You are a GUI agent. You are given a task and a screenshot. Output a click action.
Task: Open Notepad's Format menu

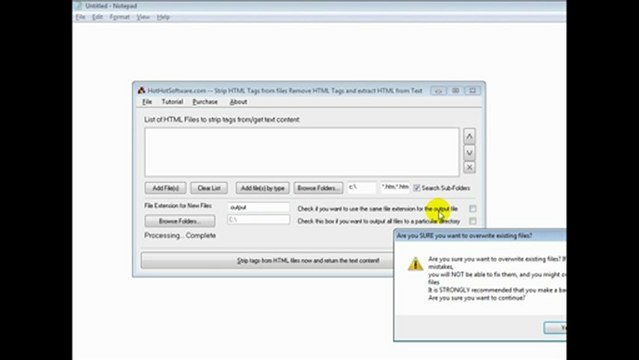(x=119, y=17)
